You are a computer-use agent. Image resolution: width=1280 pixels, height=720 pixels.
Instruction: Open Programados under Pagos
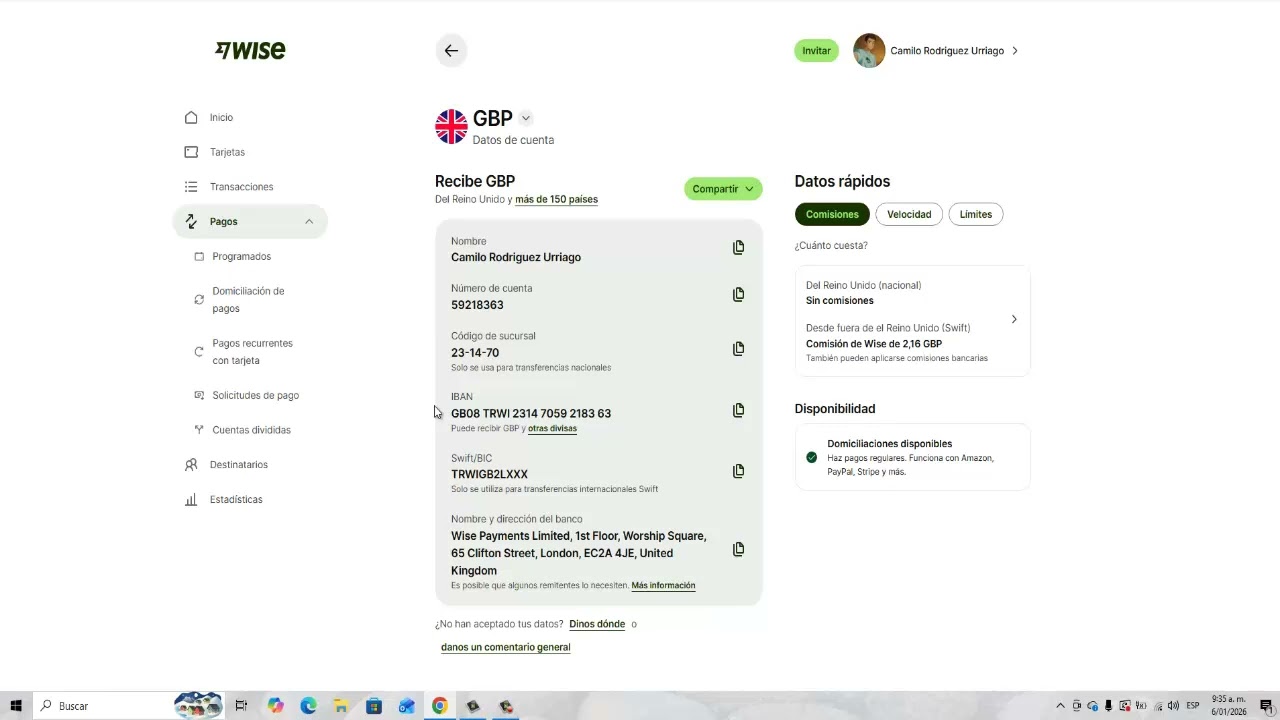tap(241, 257)
